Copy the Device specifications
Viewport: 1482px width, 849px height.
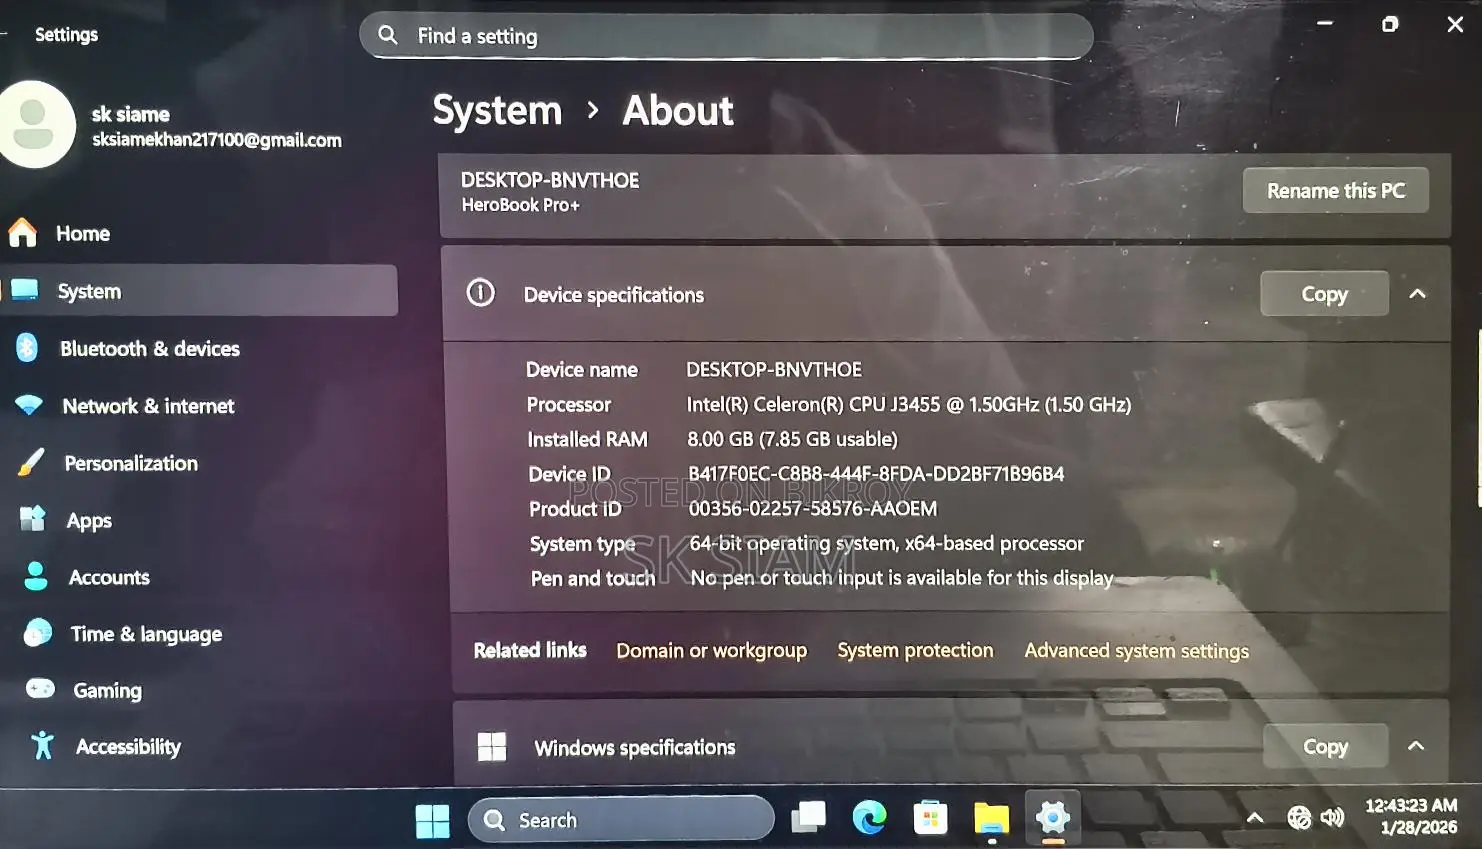tap(1324, 294)
